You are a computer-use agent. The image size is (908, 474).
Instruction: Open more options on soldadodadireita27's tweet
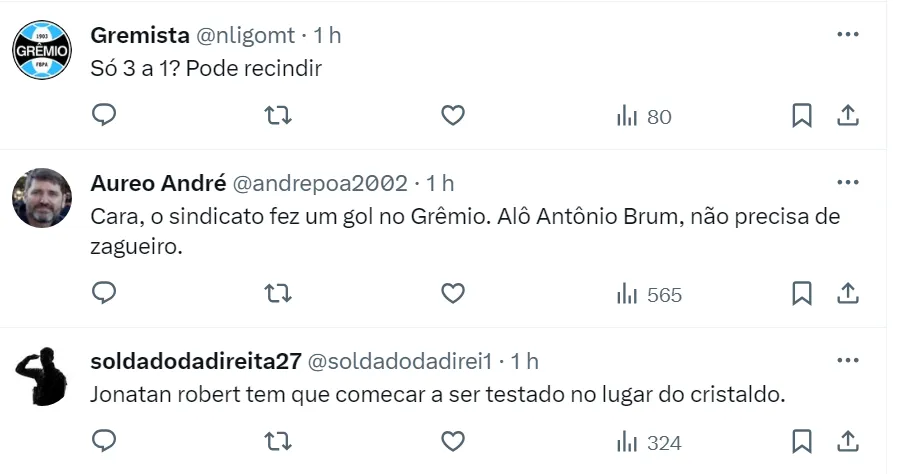point(848,360)
